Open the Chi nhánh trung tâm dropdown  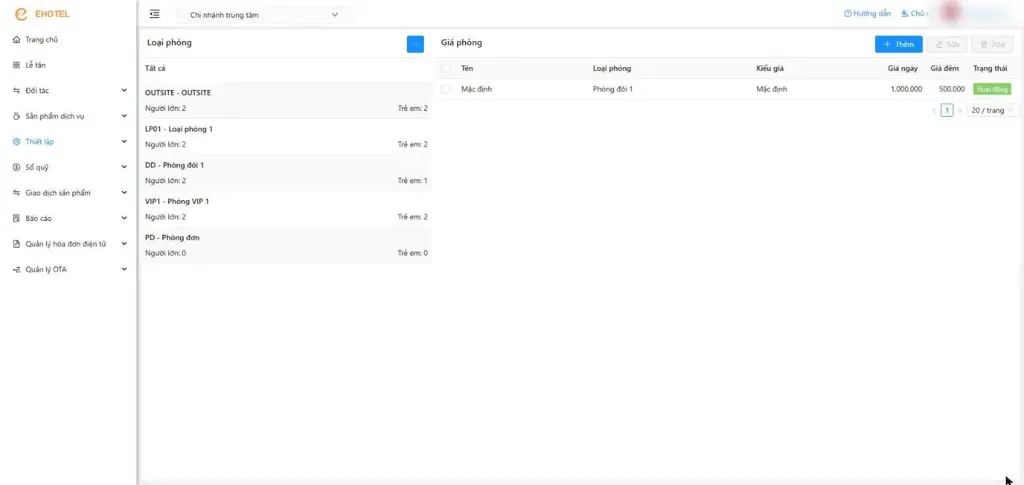coord(264,14)
